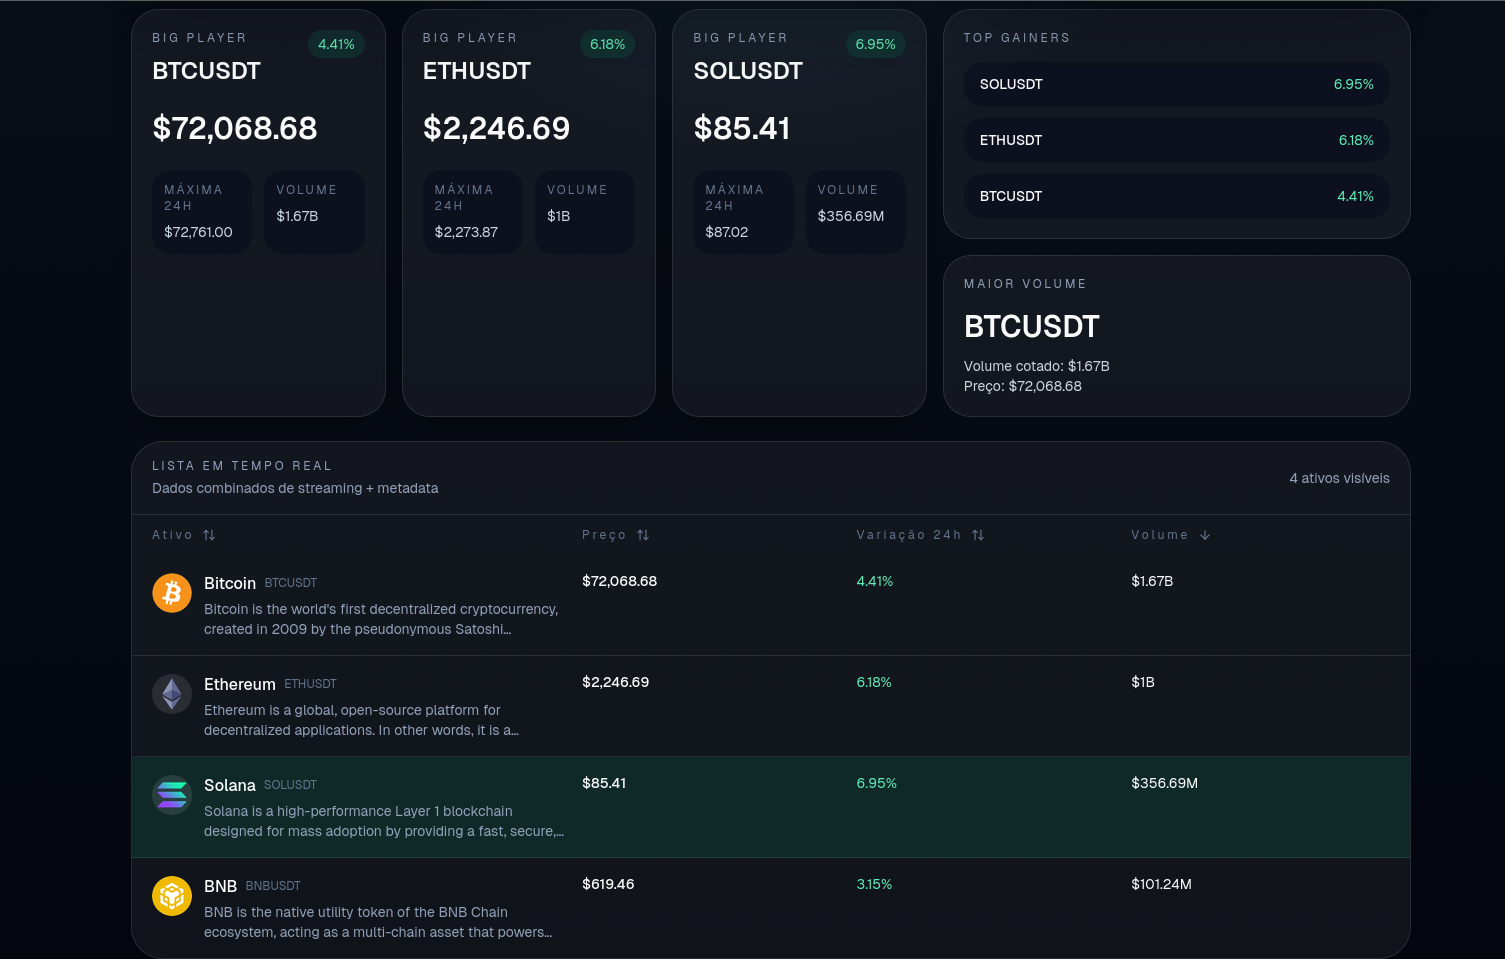Click the MAIOR VOLUME heading

pos(1025,284)
